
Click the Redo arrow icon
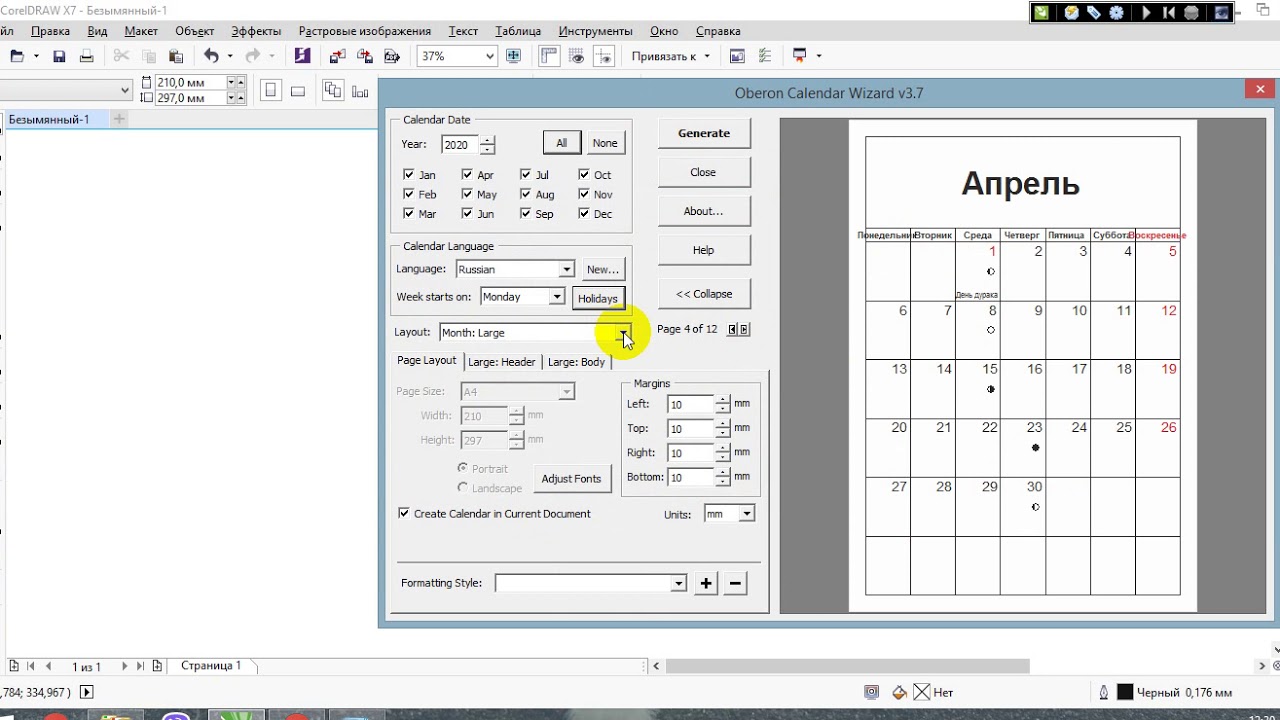(253, 56)
